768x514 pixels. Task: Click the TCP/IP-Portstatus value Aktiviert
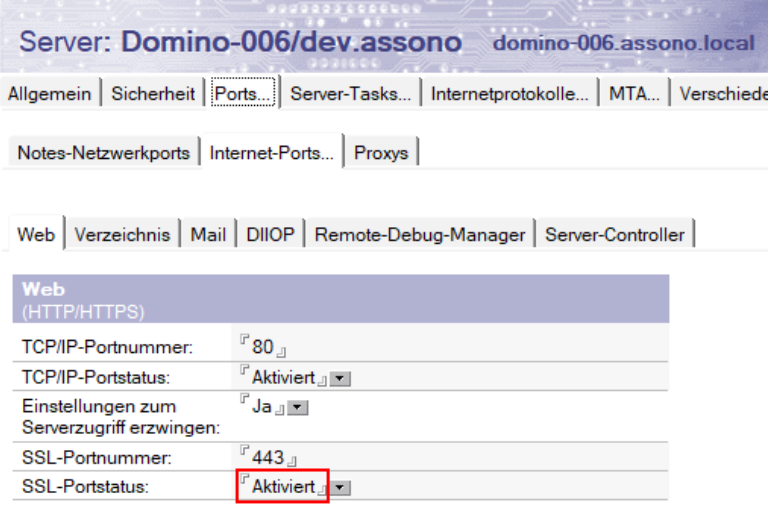283,377
